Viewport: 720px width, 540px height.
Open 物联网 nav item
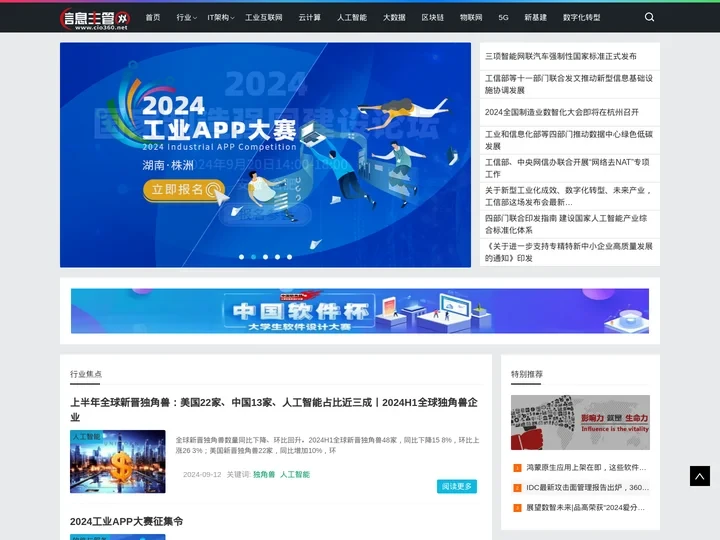471,17
